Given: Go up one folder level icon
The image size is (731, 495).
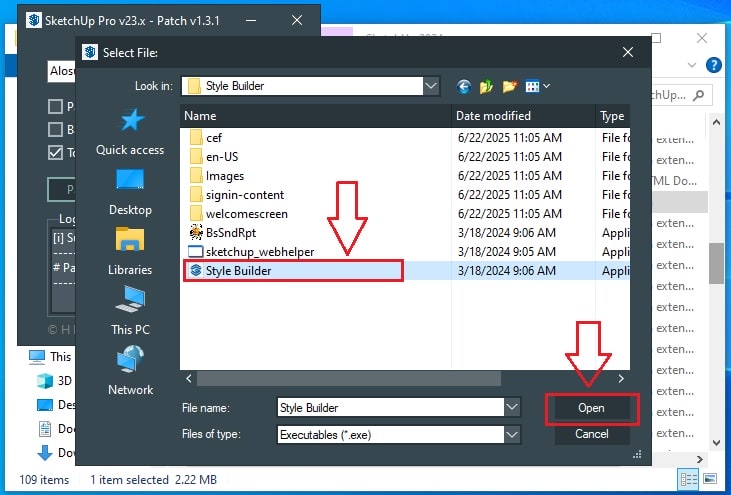Looking at the screenshot, I should (486, 87).
